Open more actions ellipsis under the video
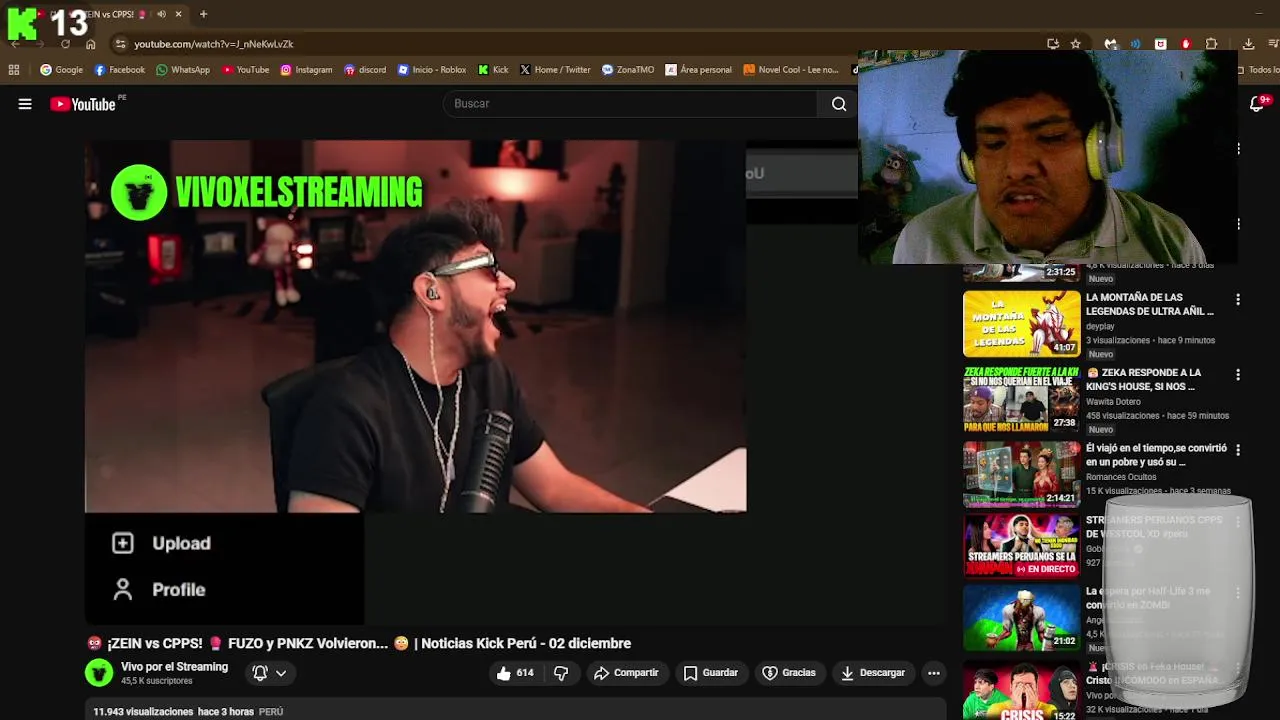This screenshot has height=720, width=1280. point(933,673)
